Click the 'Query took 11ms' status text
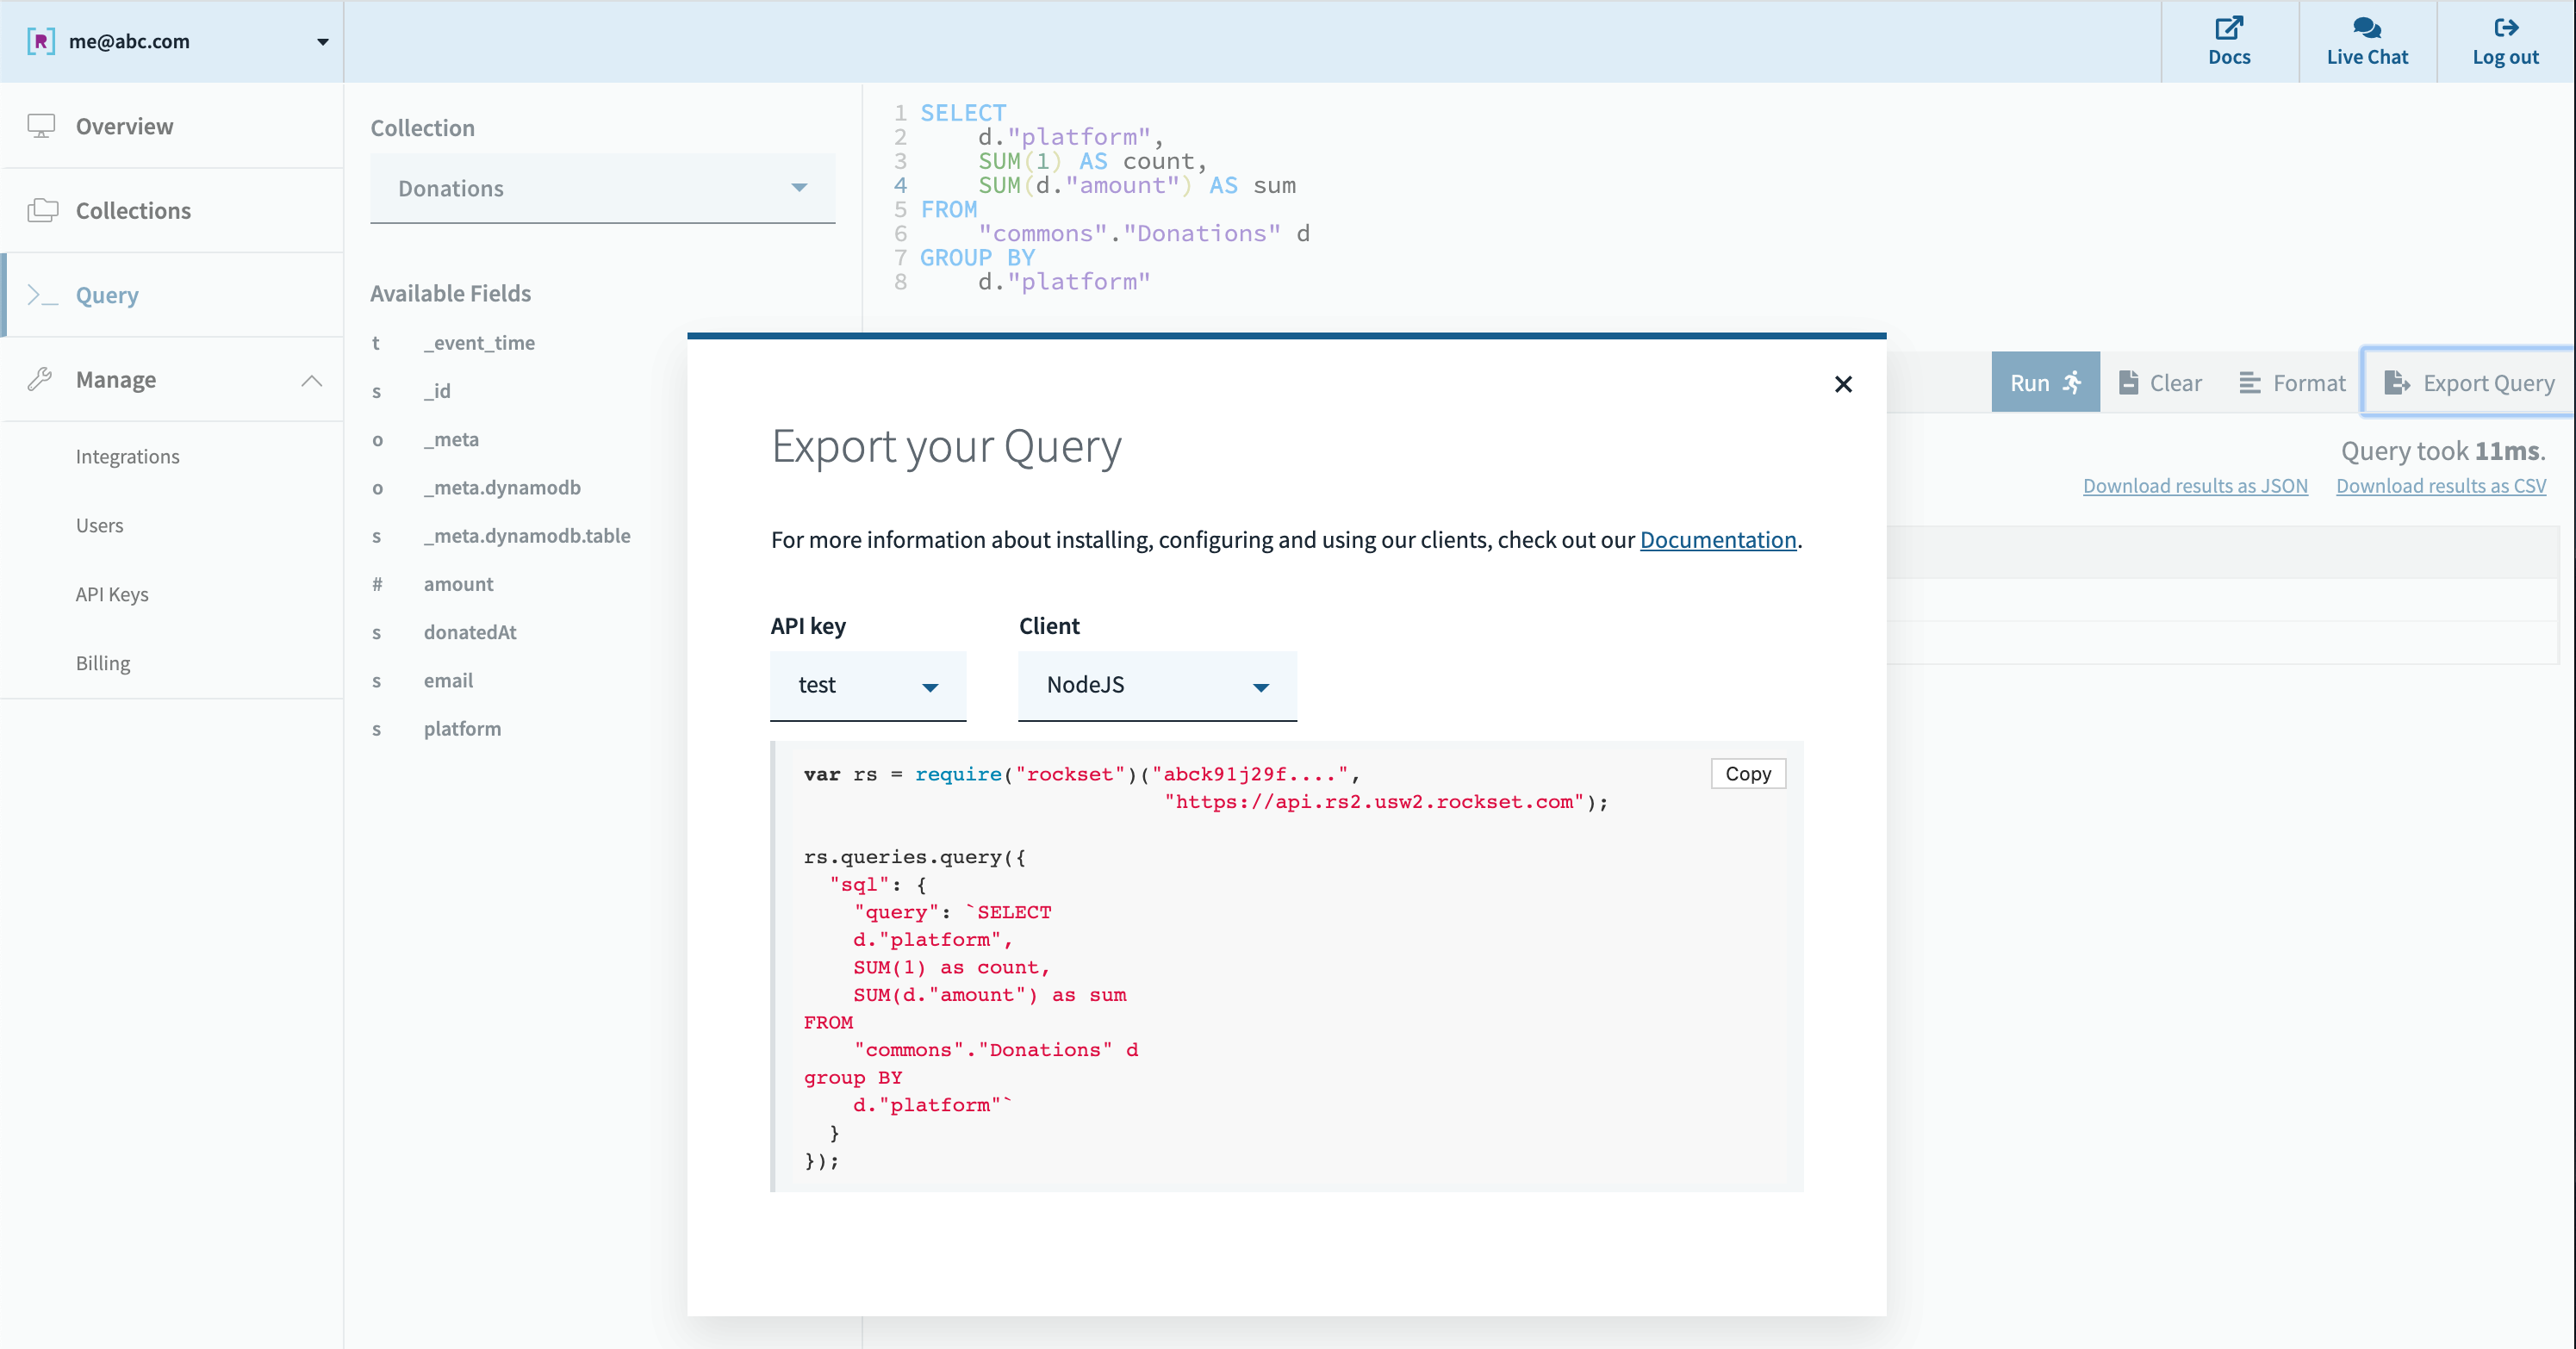This screenshot has width=2576, height=1349. (x=2443, y=451)
